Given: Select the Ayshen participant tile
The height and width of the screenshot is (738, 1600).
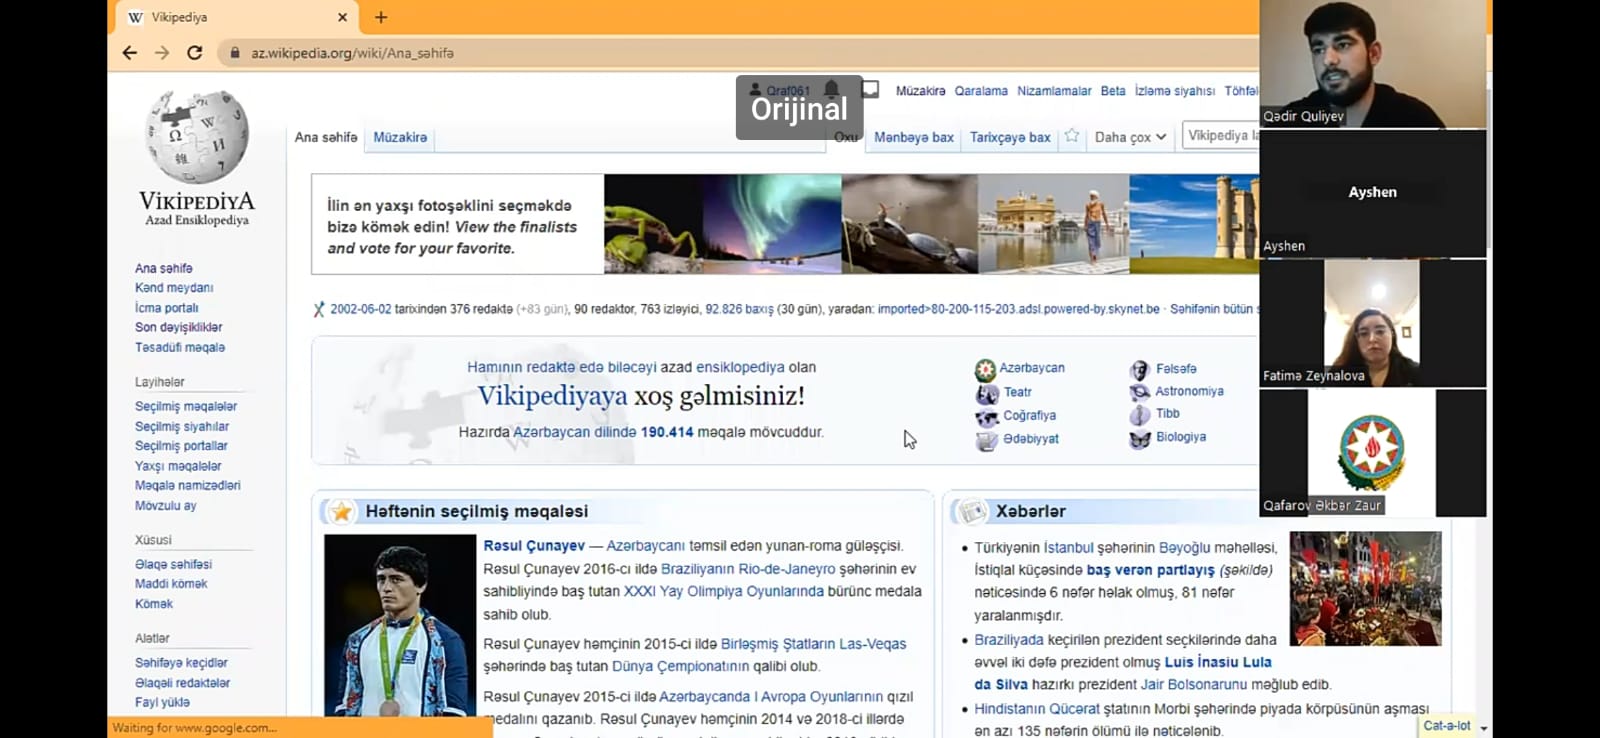Looking at the screenshot, I should coord(1373,193).
